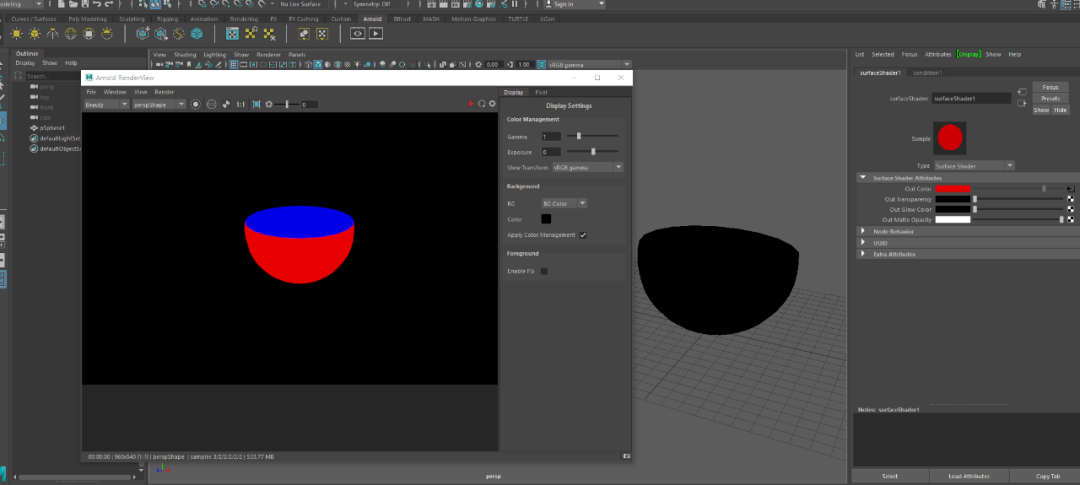Expand the UUID section
The height and width of the screenshot is (485, 1080).
pos(862,242)
